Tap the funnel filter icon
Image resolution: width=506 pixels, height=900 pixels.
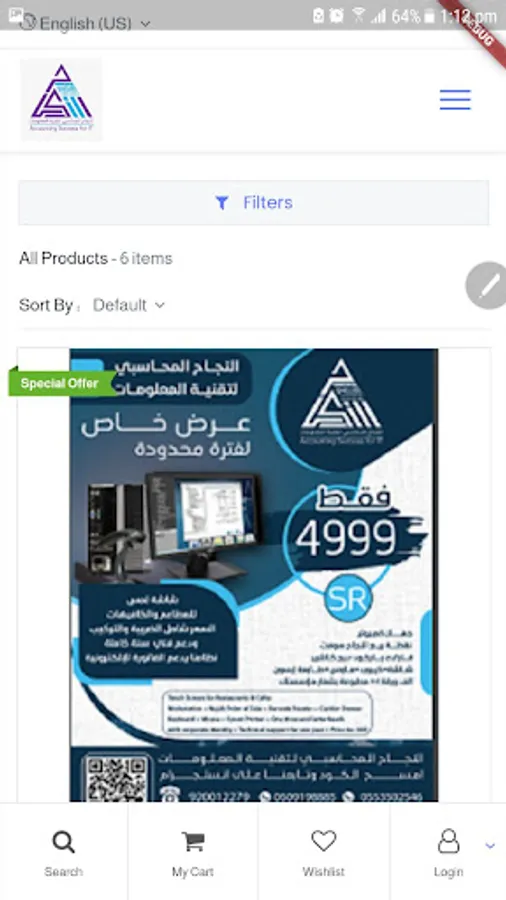point(221,203)
